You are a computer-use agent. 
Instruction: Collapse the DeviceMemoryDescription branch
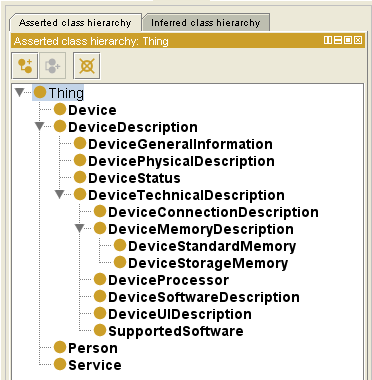coord(80,229)
